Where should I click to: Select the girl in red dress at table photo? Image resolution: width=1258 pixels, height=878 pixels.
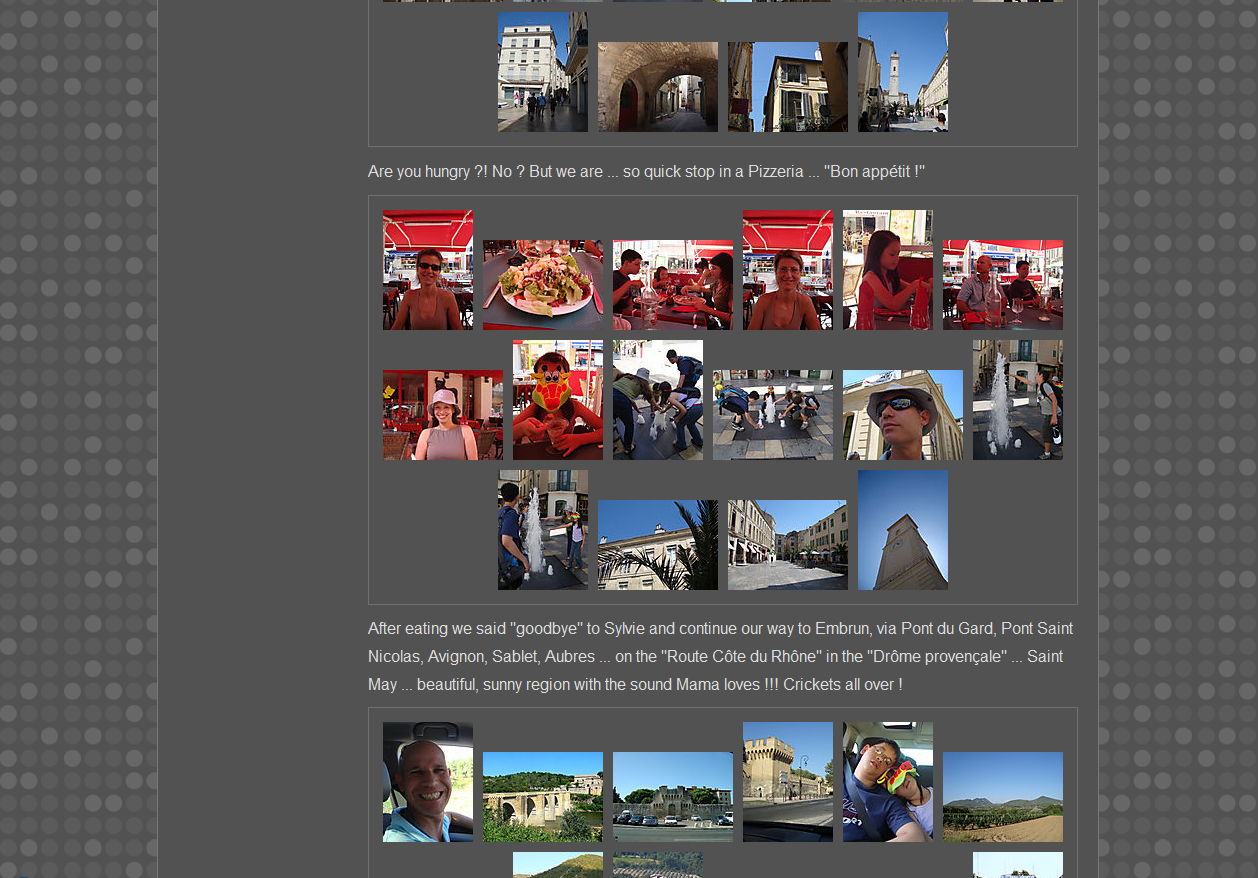[x=887, y=270]
